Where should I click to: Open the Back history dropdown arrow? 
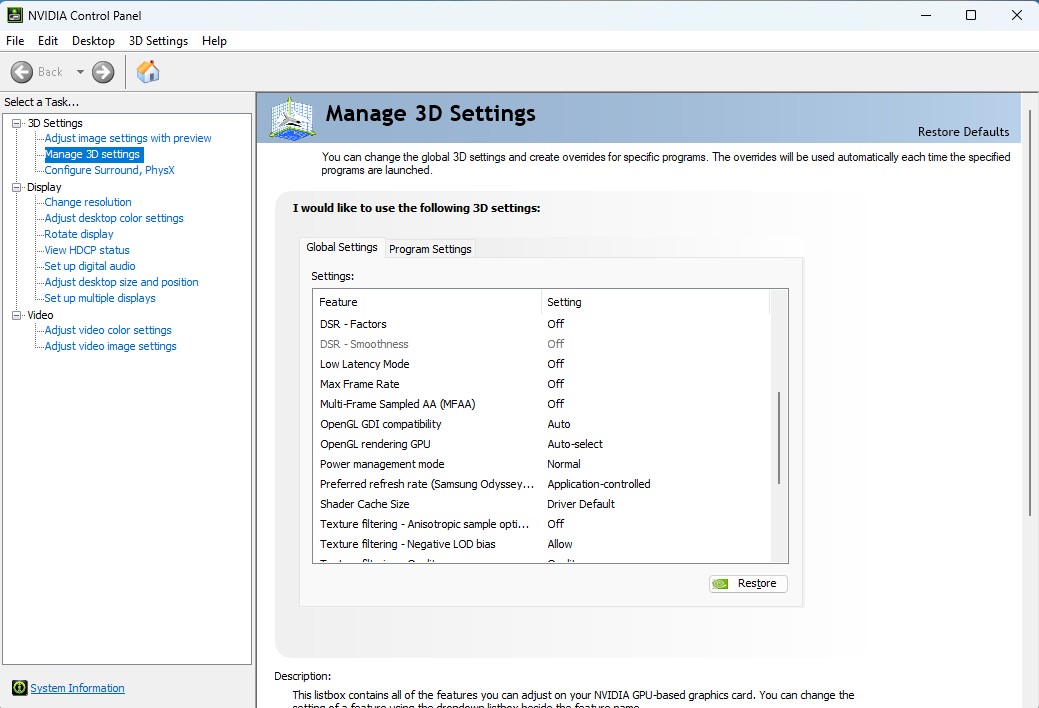tap(80, 72)
